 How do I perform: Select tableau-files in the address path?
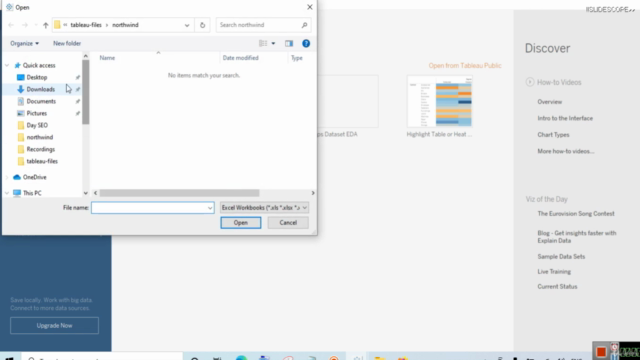(86, 25)
